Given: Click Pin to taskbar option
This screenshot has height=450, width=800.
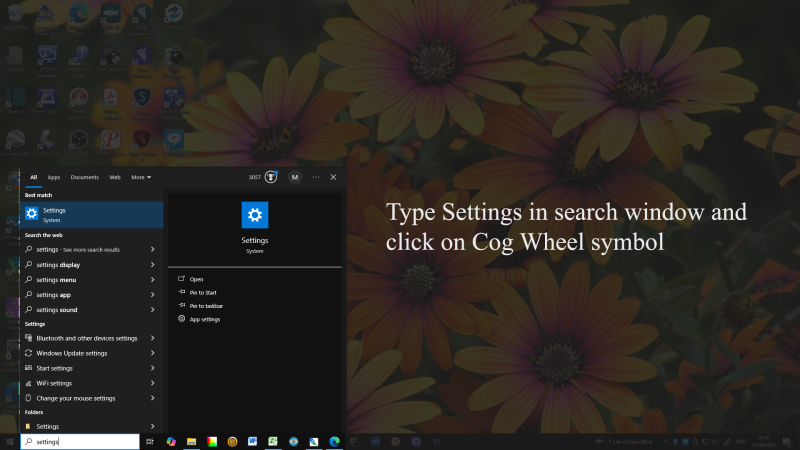Looking at the screenshot, I should tap(205, 305).
